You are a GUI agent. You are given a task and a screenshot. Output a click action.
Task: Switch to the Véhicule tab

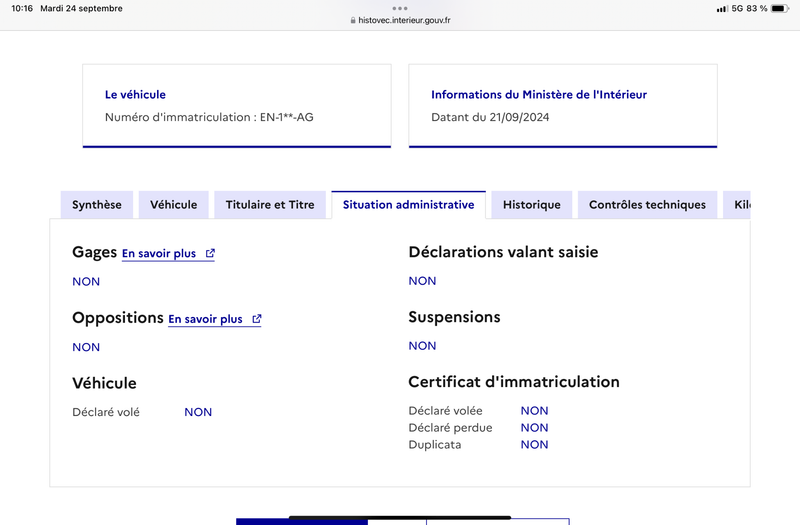[173, 205]
